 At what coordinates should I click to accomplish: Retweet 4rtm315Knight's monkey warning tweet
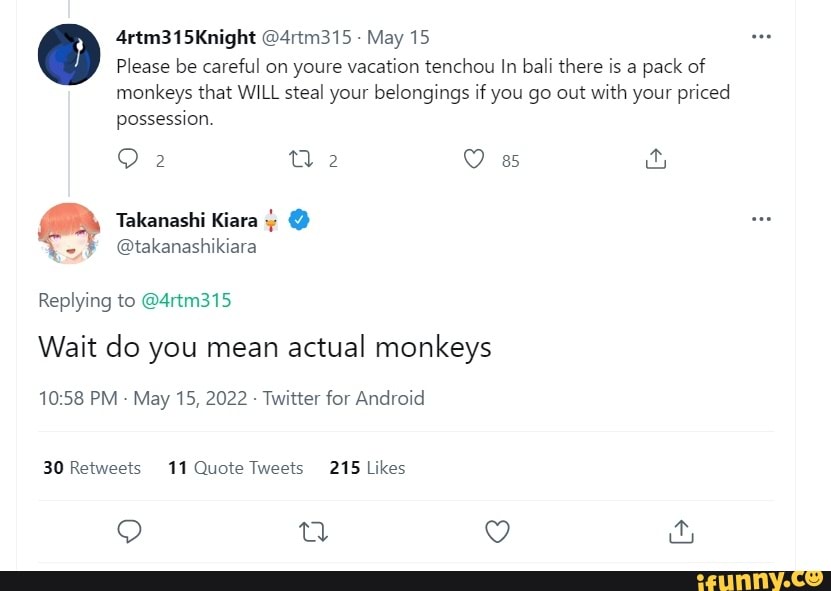(x=300, y=160)
